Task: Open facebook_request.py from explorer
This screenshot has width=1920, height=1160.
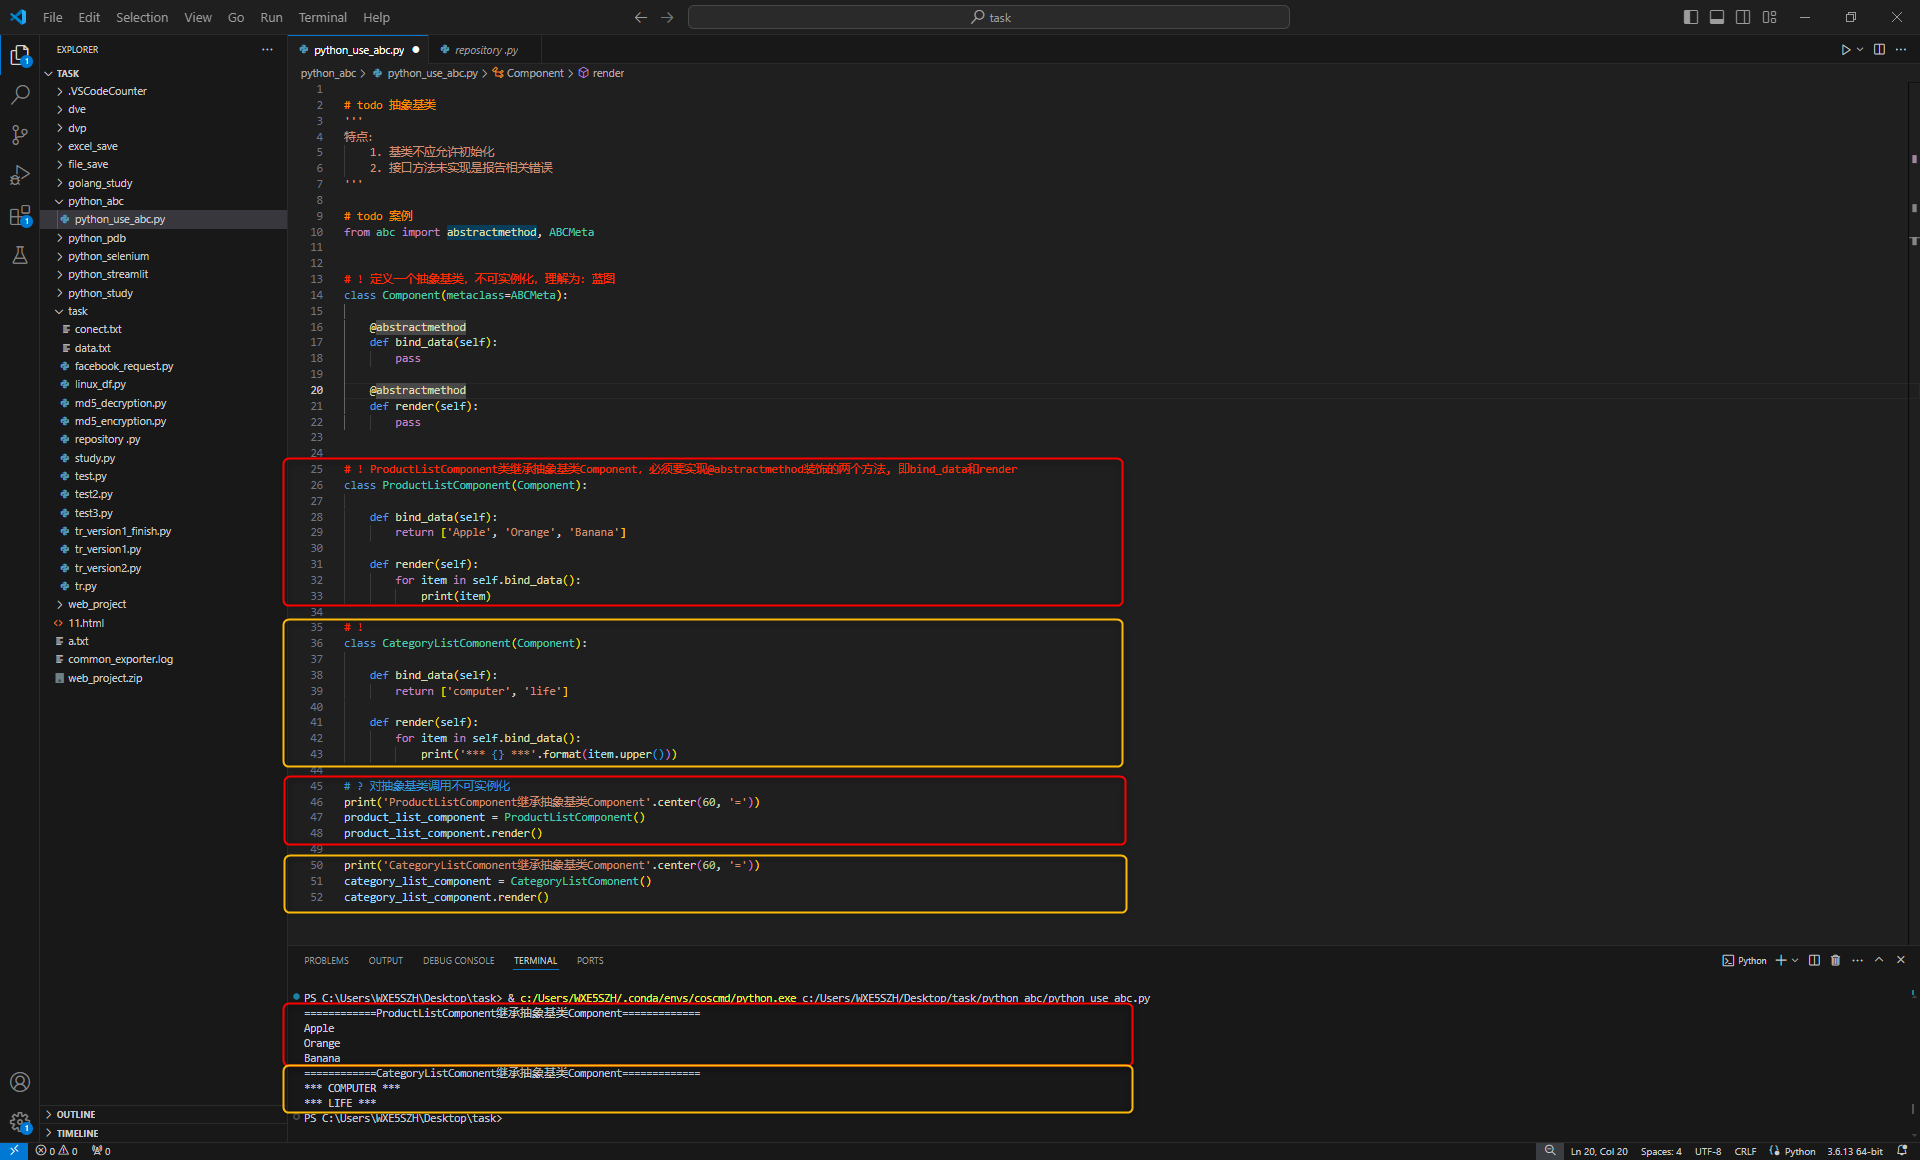Action: pyautogui.click(x=163, y=366)
